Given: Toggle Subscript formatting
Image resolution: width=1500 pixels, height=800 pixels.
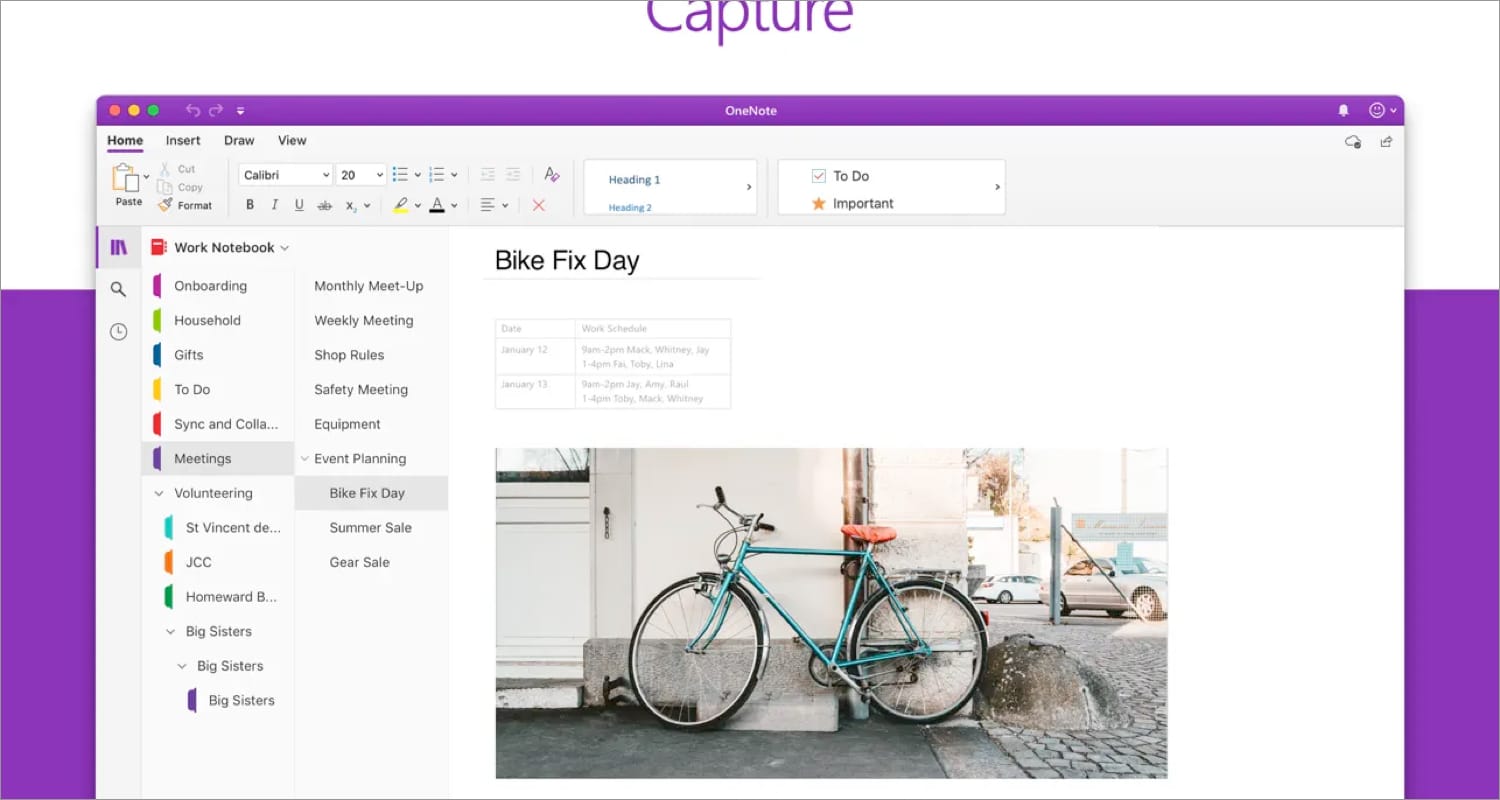Looking at the screenshot, I should click(351, 206).
